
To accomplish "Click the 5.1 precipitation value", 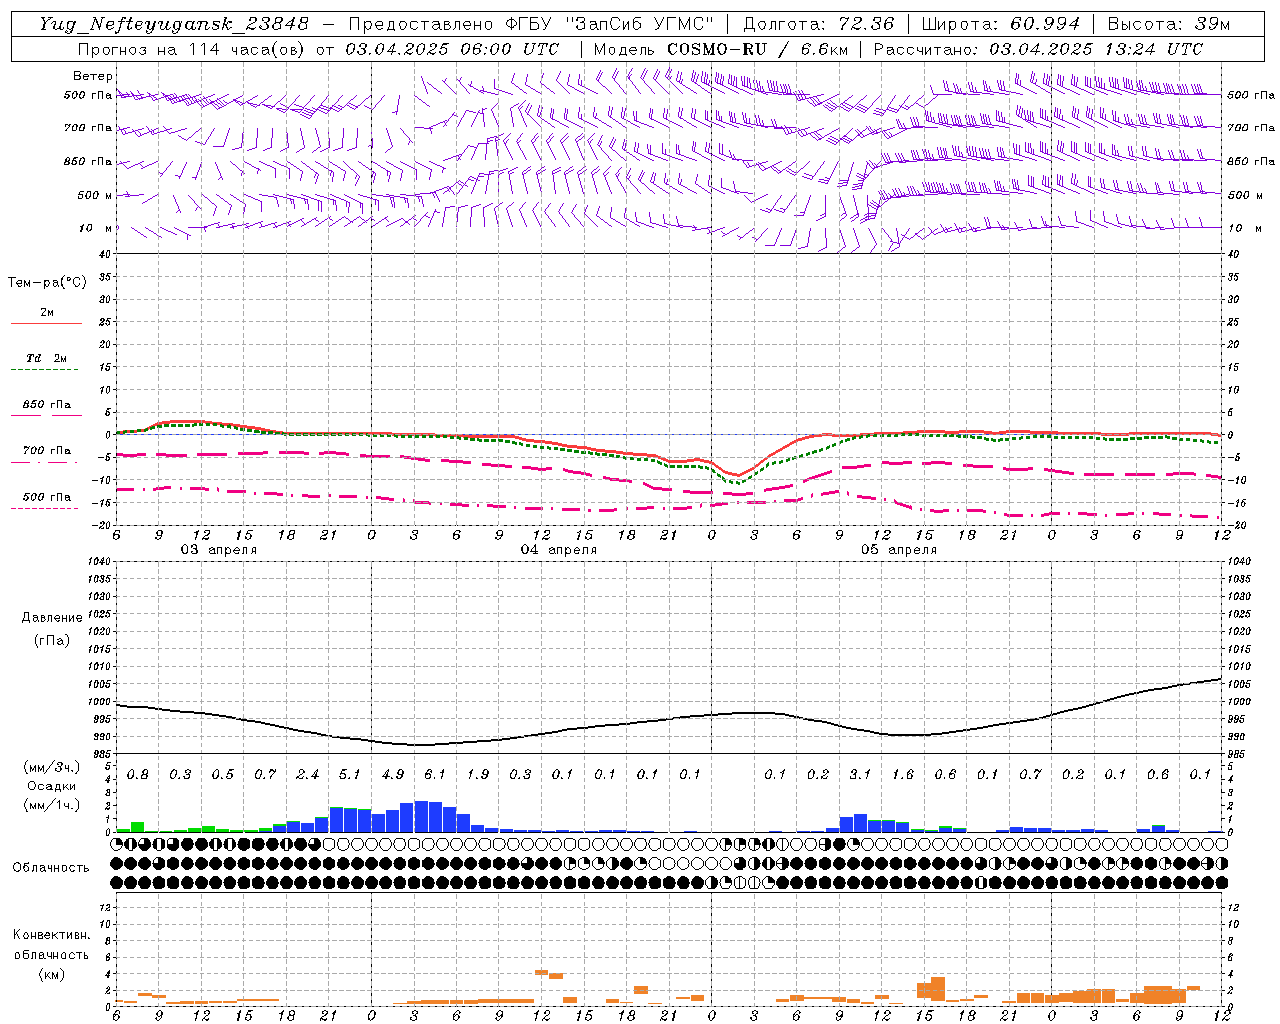I will pos(350,774).
